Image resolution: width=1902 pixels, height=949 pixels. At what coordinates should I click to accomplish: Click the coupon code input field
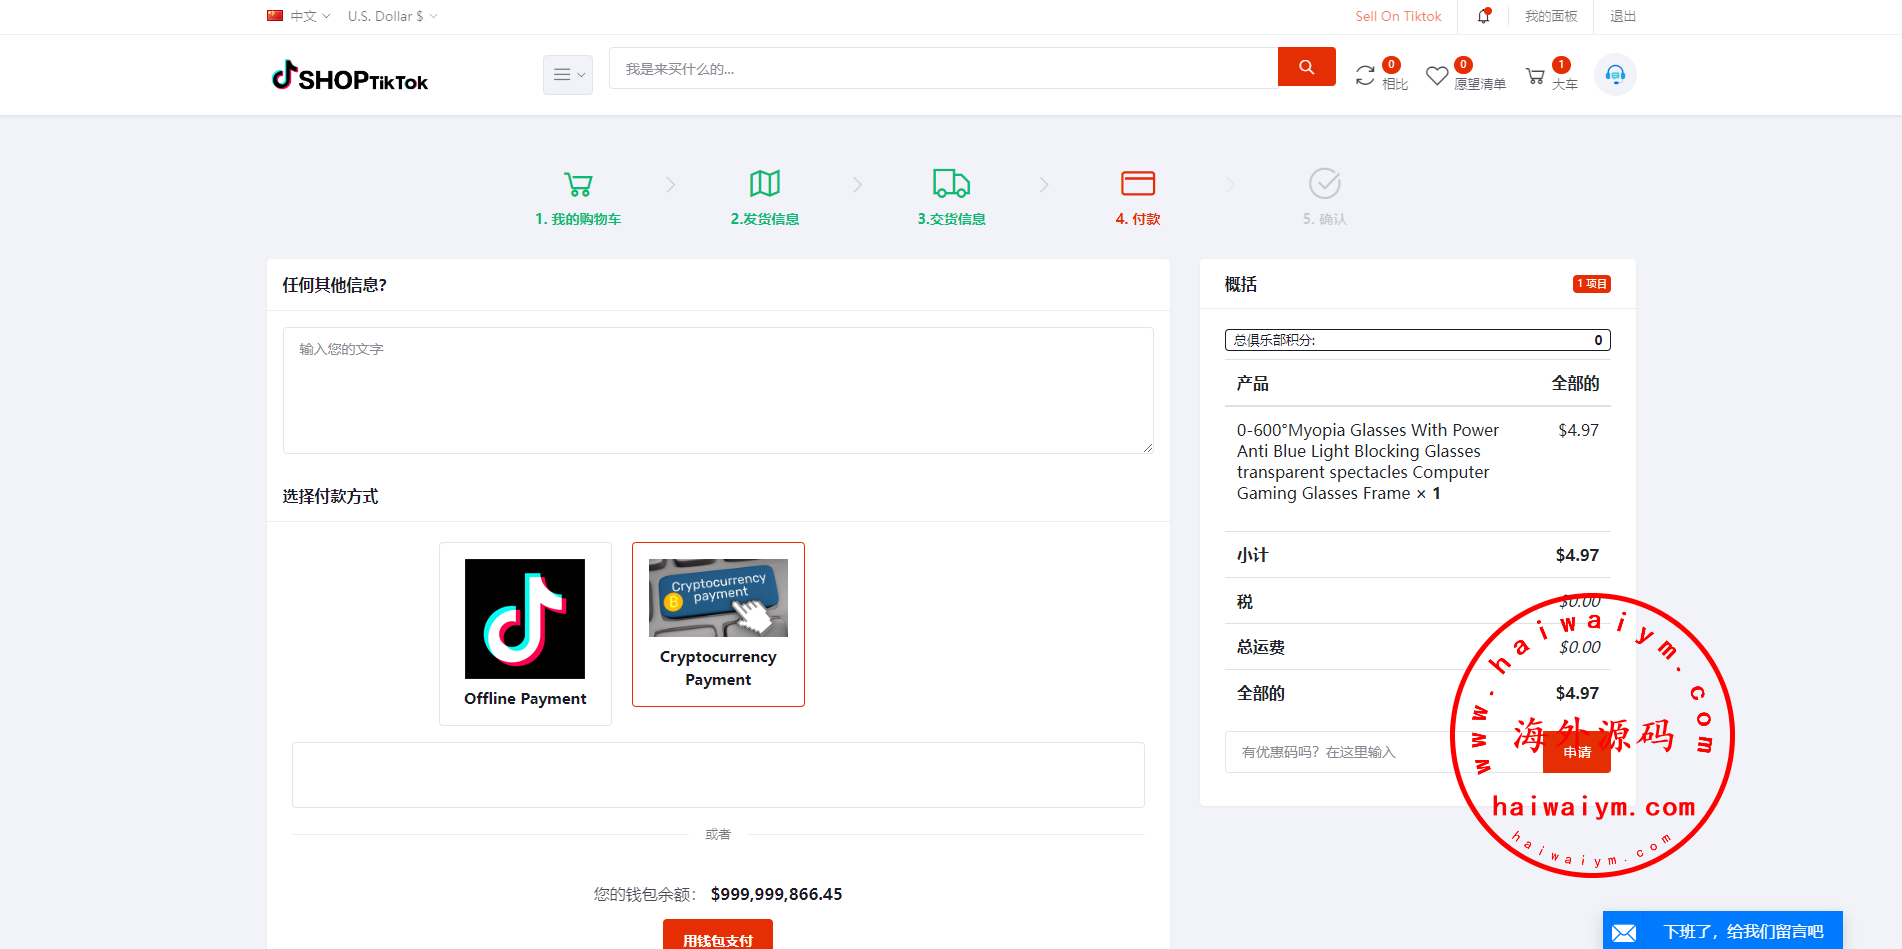(1380, 752)
